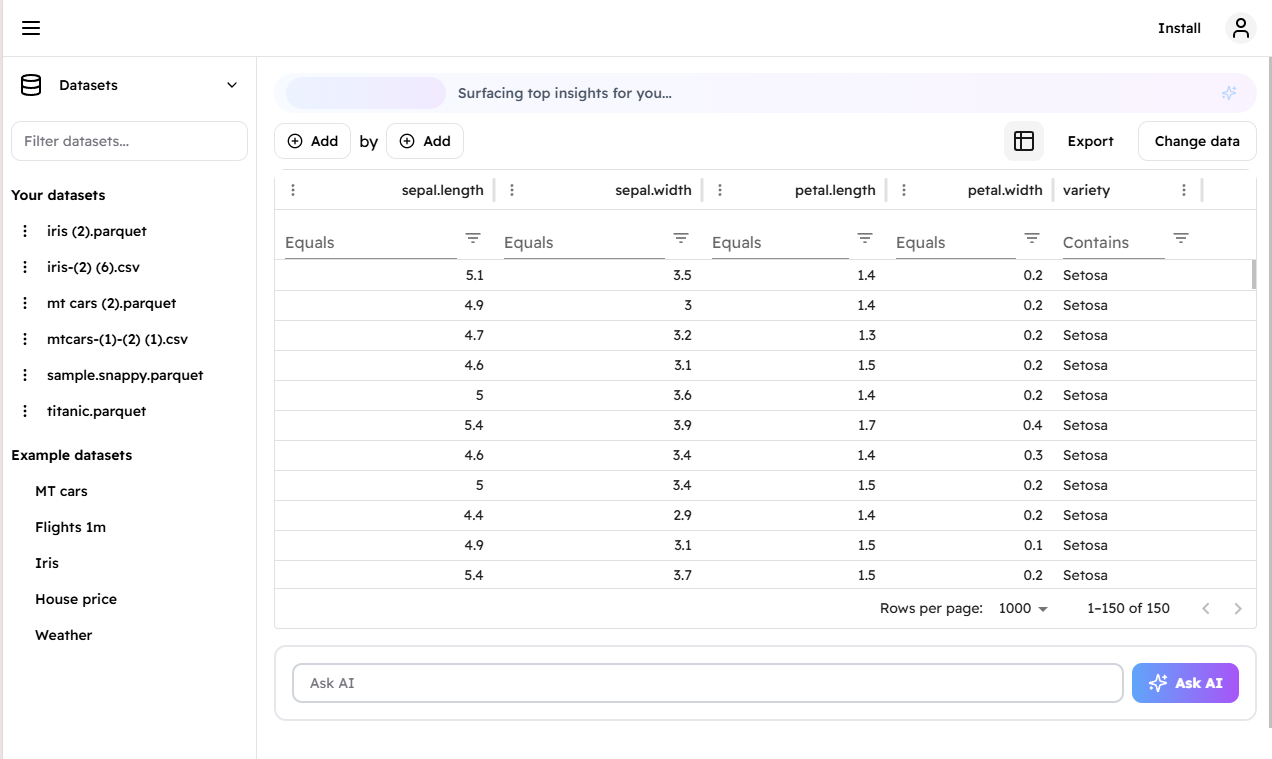This screenshot has height=759, width=1272.
Task: Click petal.length Equals filter input
Action: 780,242
